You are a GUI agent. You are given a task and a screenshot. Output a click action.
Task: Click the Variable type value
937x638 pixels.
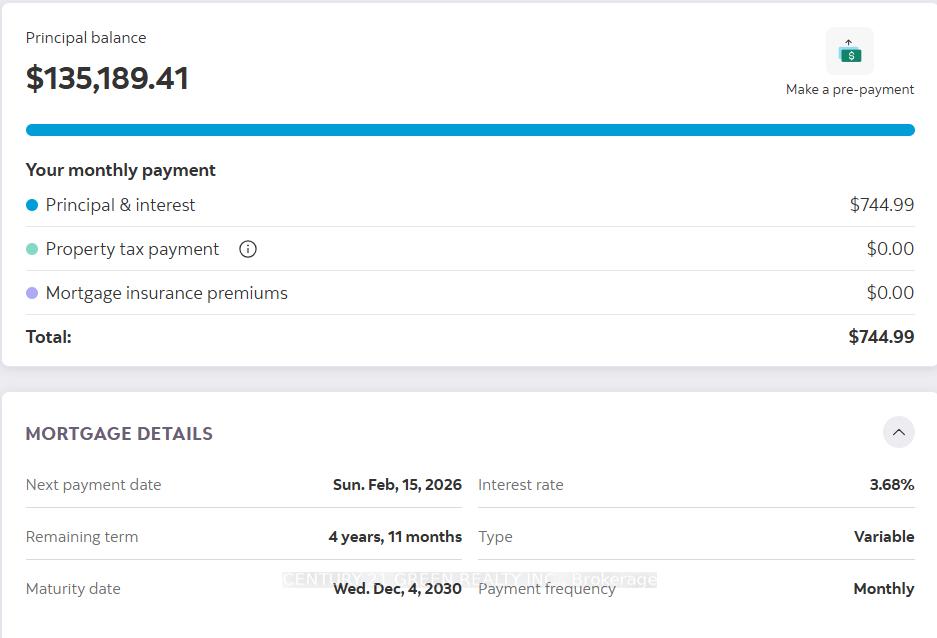pos(883,537)
